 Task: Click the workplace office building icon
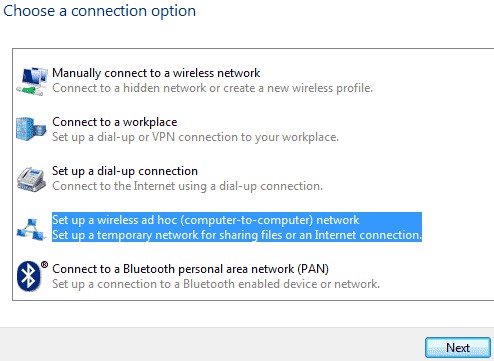coord(31,129)
